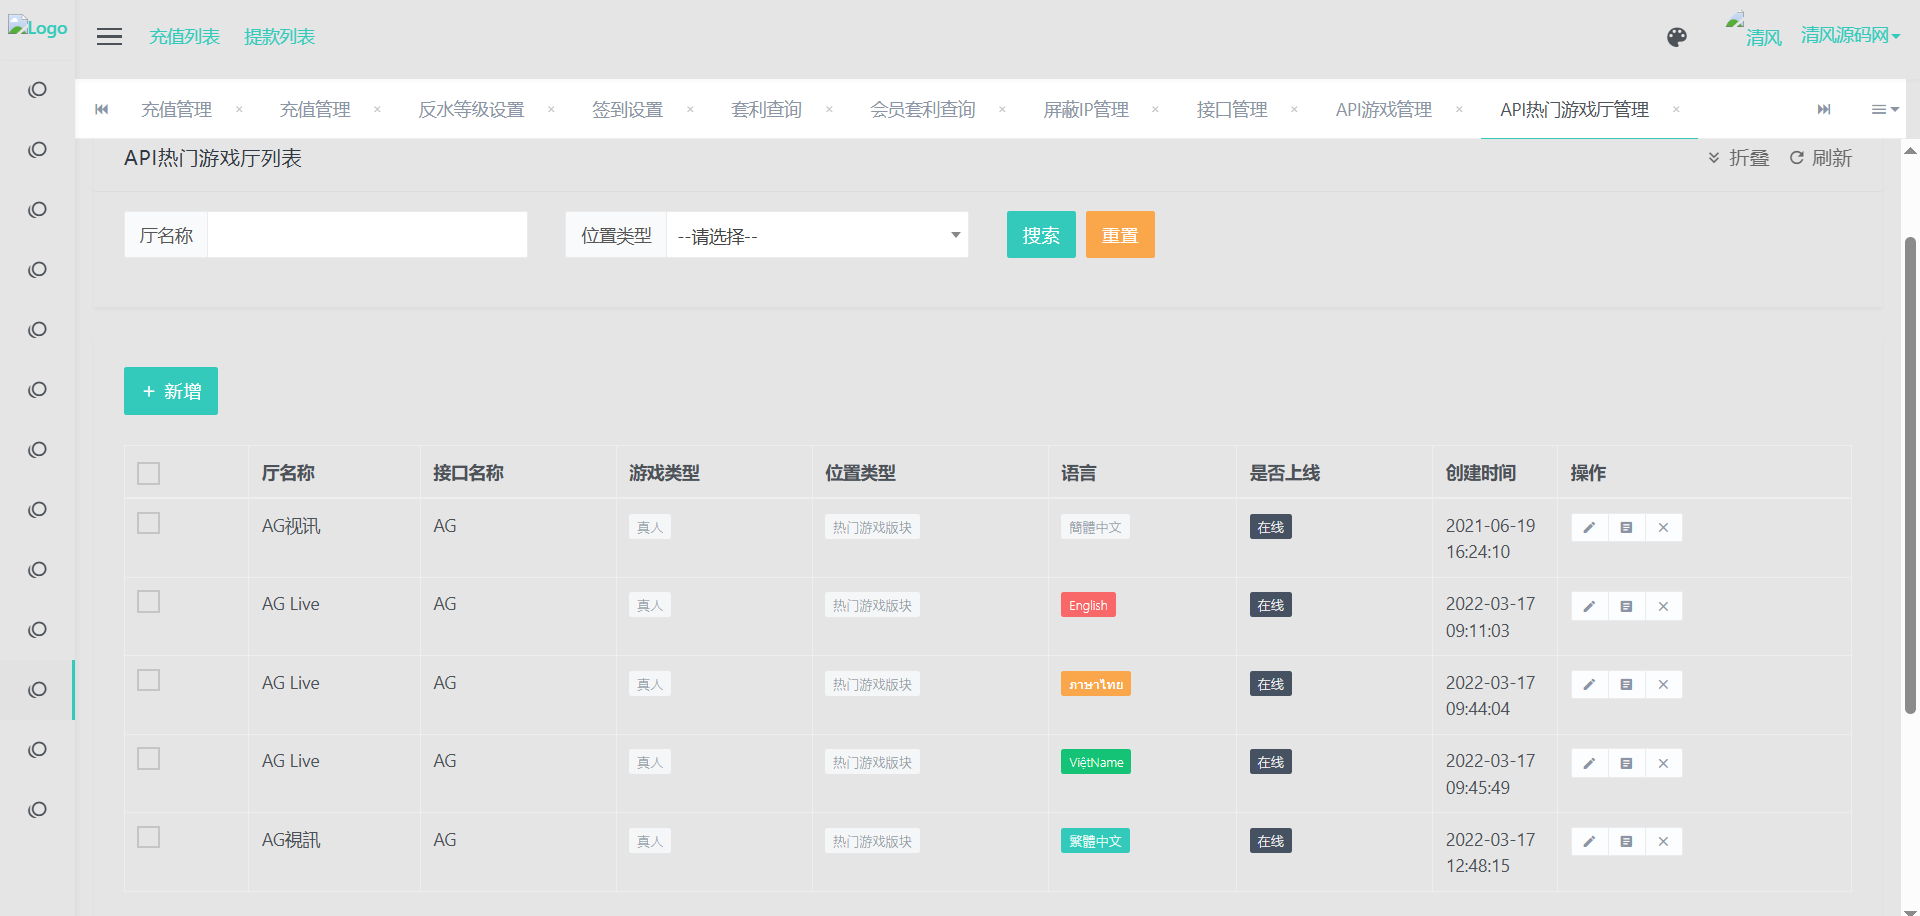Collapse the search panel with 折叠

coord(1739,158)
